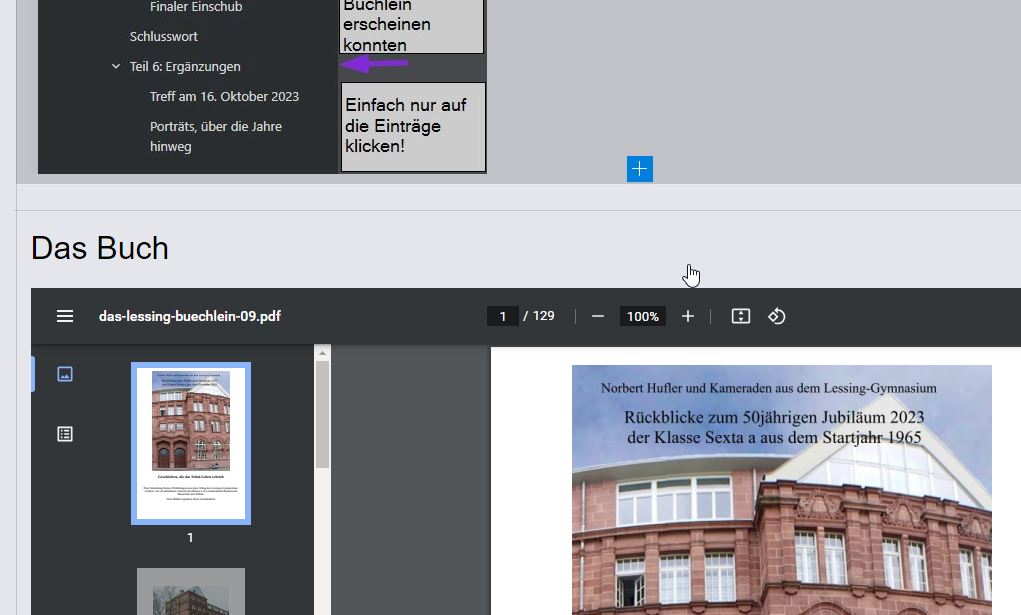Viewport: 1021px width, 615px height.
Task: Open Treff am 16. Oktober 2023 entry
Action: 224,96
